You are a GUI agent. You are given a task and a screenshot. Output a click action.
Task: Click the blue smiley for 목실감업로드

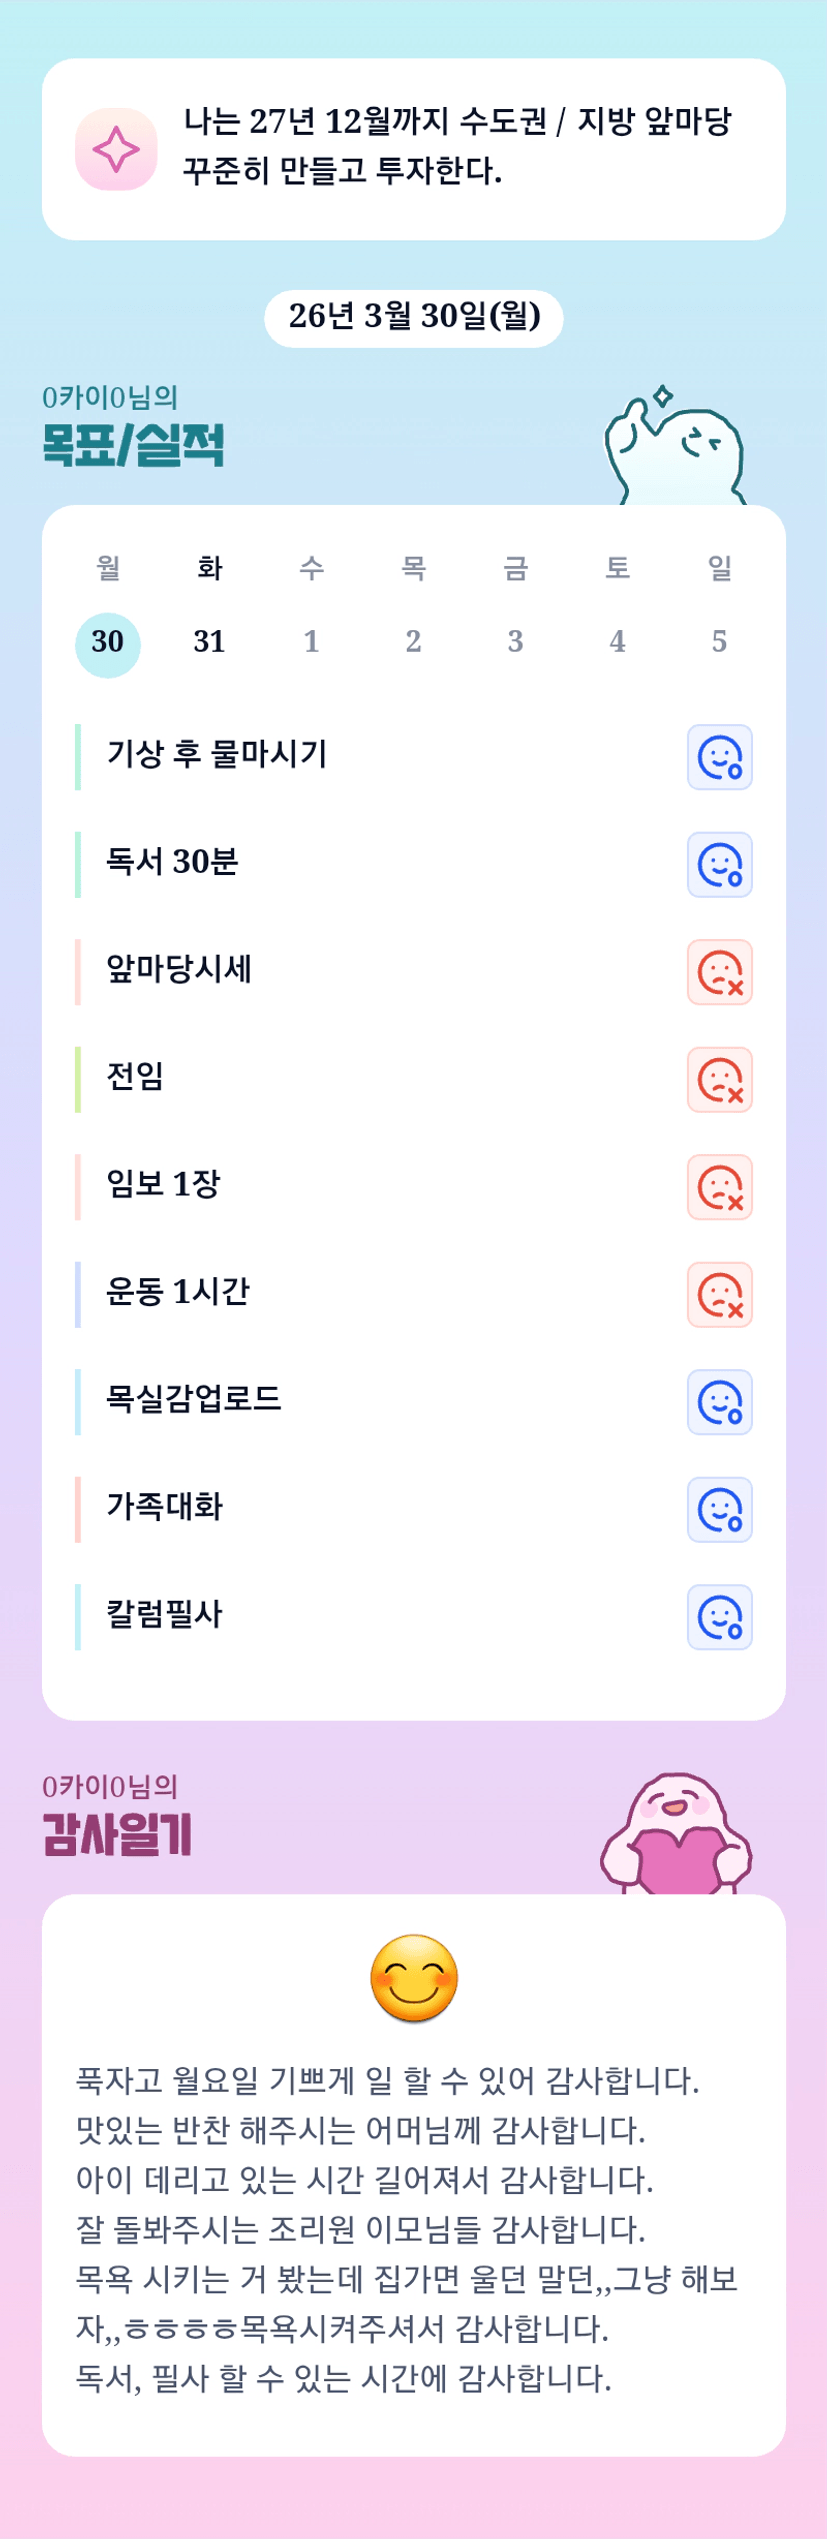[719, 1402]
